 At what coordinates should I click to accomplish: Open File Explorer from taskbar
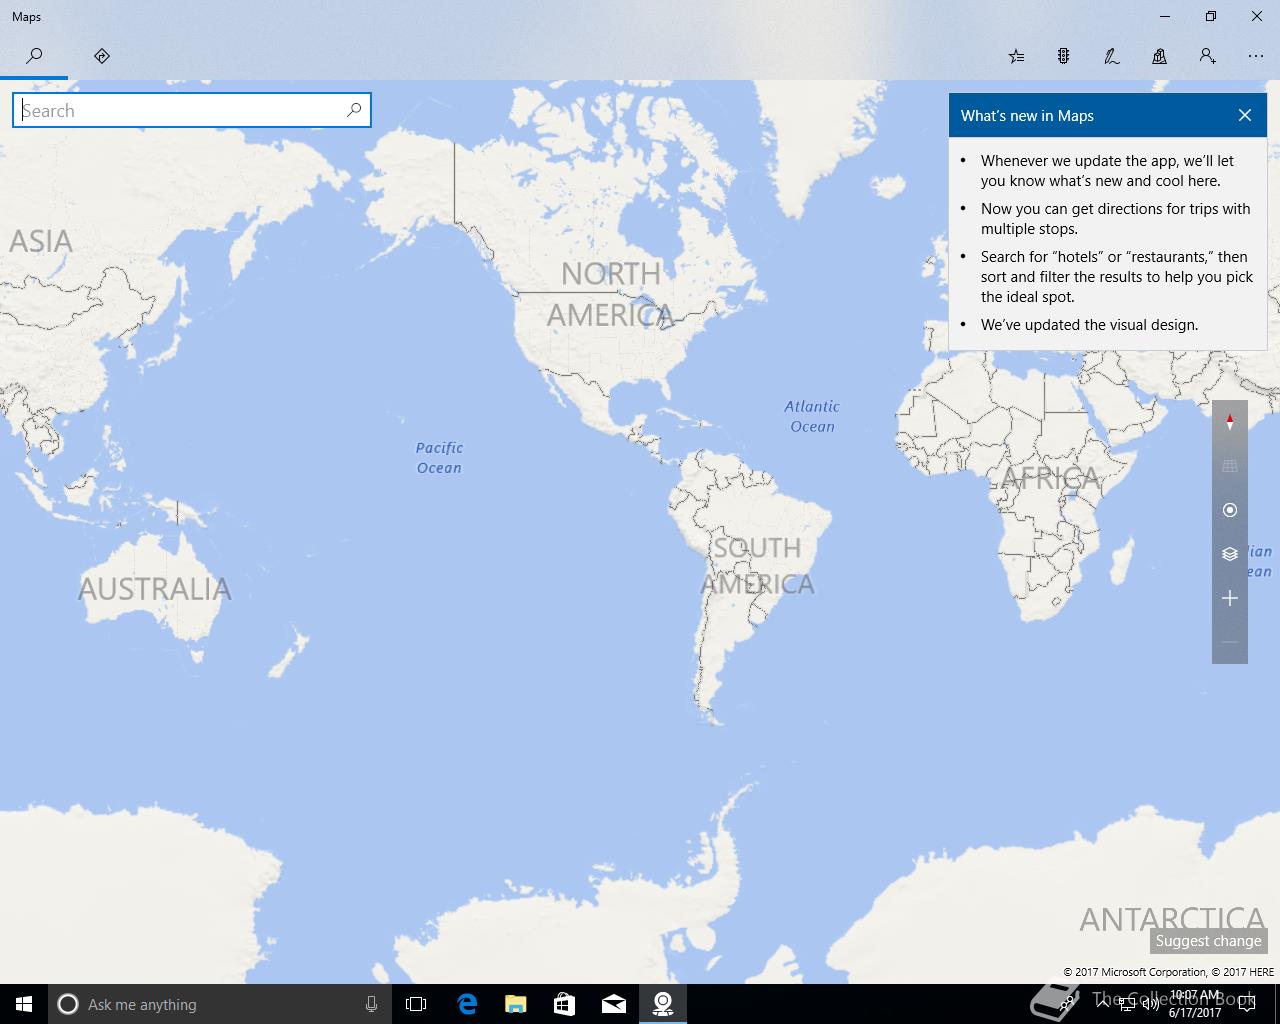pos(515,1004)
